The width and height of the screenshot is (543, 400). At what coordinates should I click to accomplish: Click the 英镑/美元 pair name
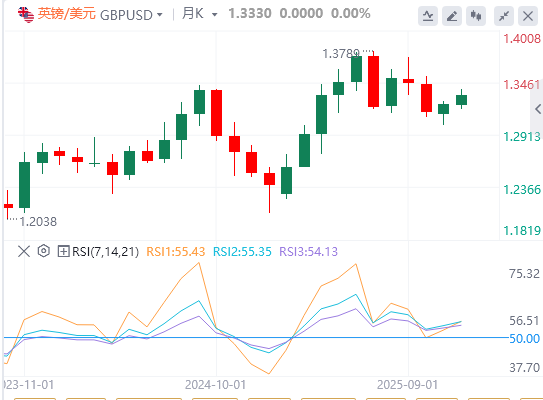tap(66, 14)
